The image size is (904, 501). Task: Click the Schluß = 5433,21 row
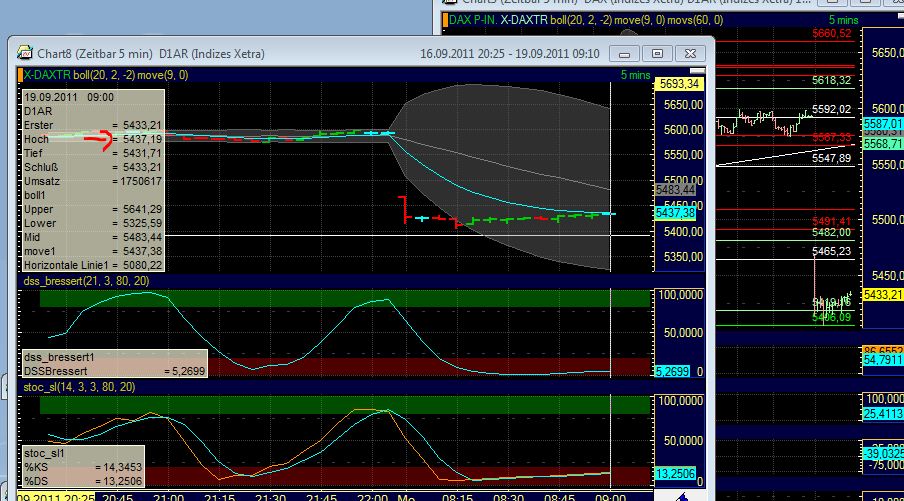93,167
